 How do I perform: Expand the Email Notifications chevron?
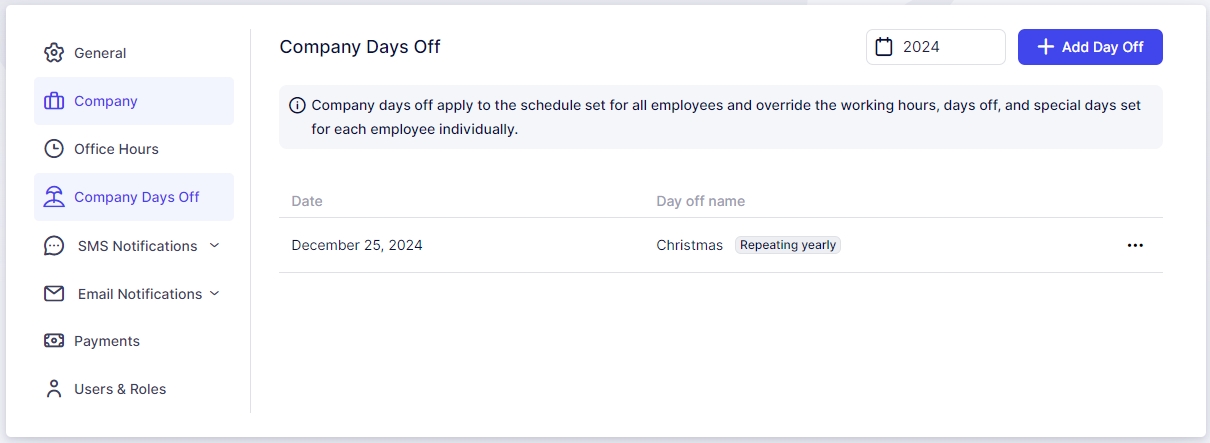tap(214, 293)
